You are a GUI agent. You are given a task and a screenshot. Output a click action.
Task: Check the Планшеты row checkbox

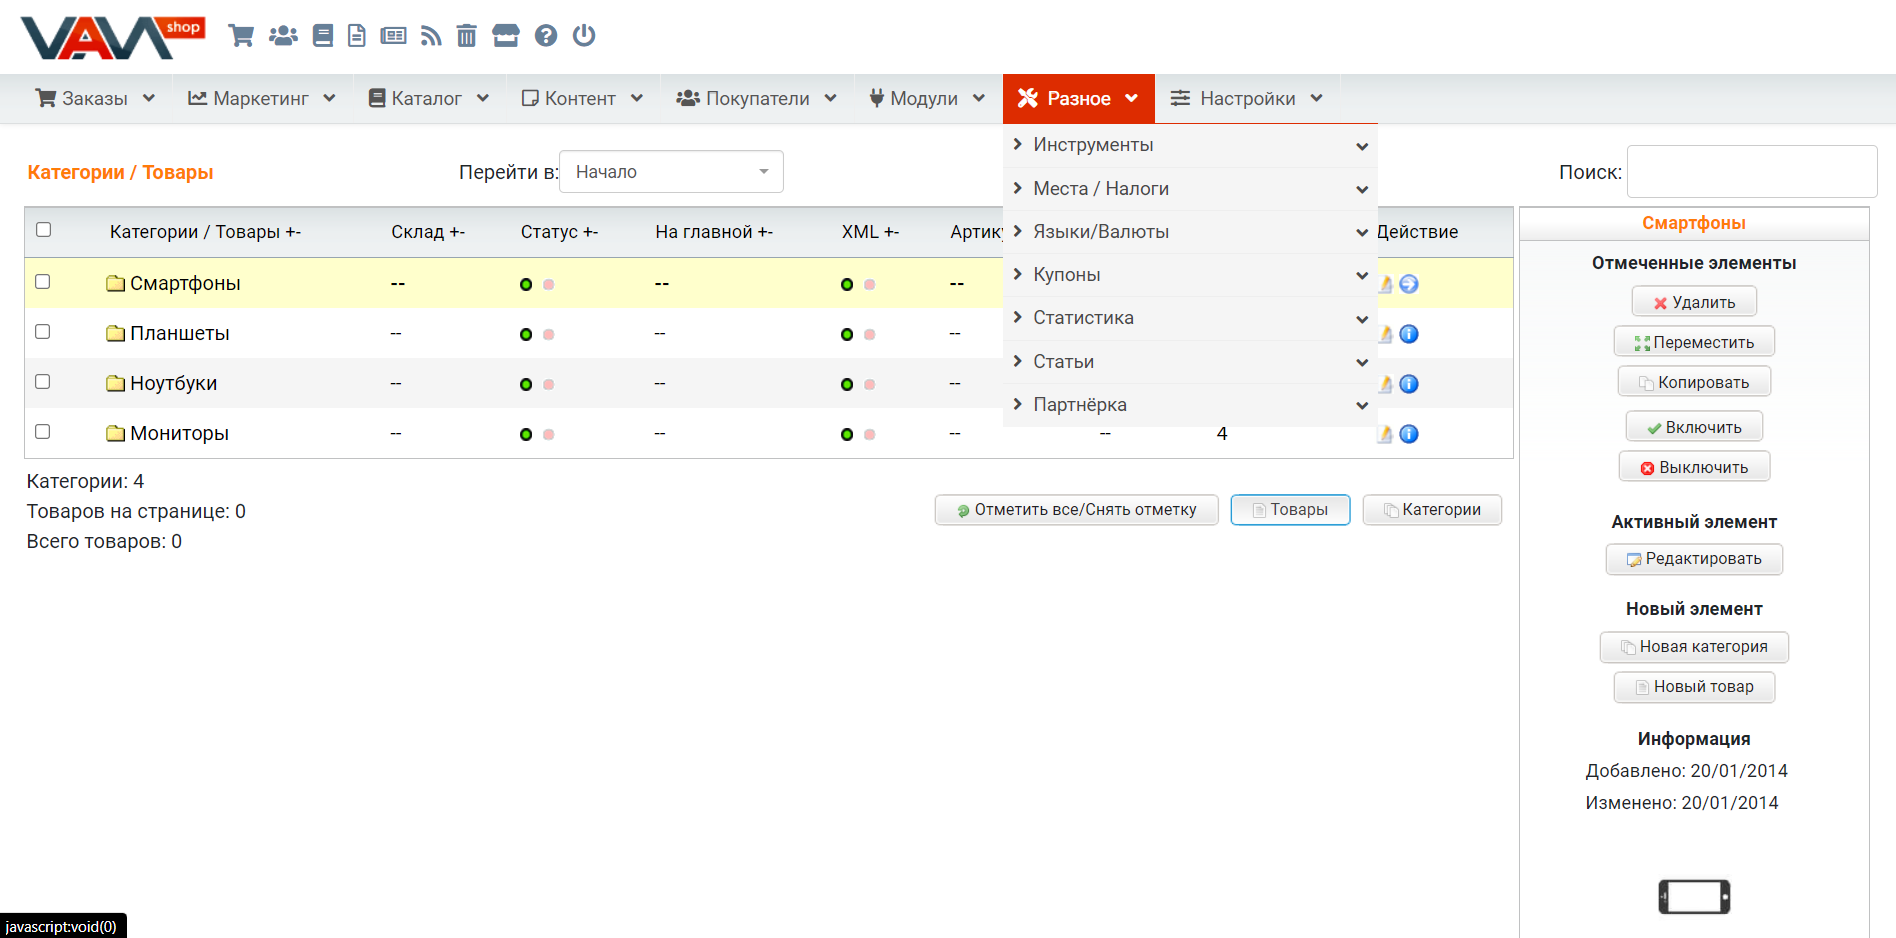point(43,332)
